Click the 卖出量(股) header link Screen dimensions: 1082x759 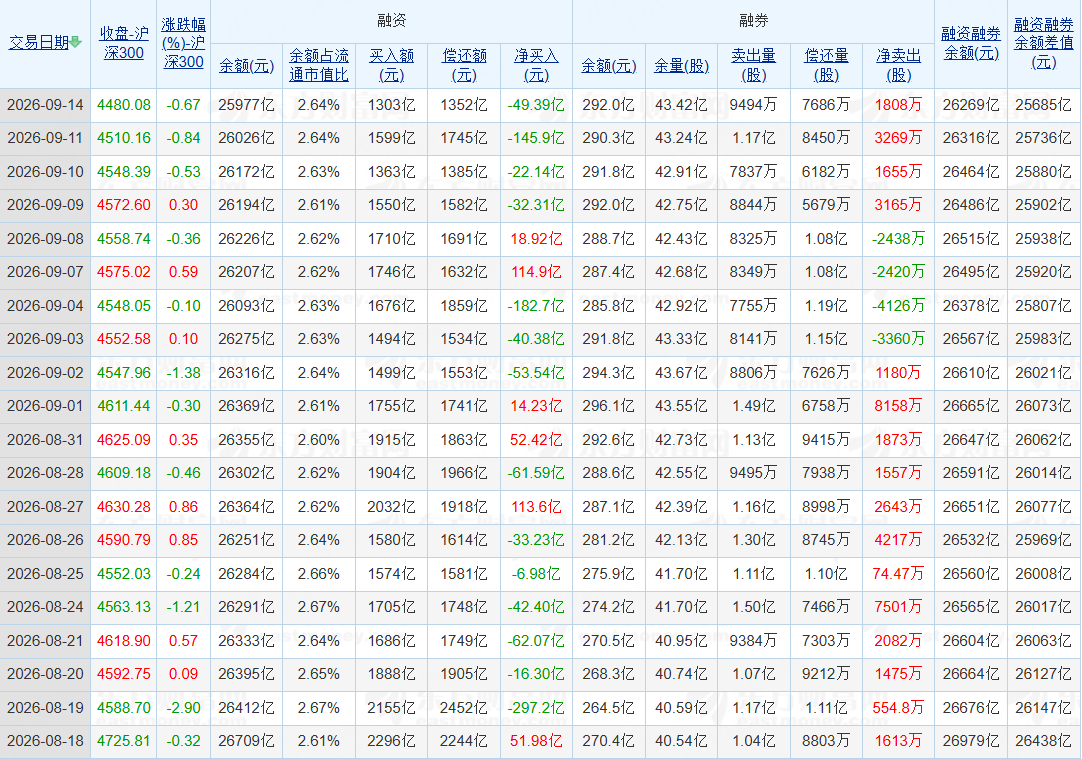tap(754, 66)
